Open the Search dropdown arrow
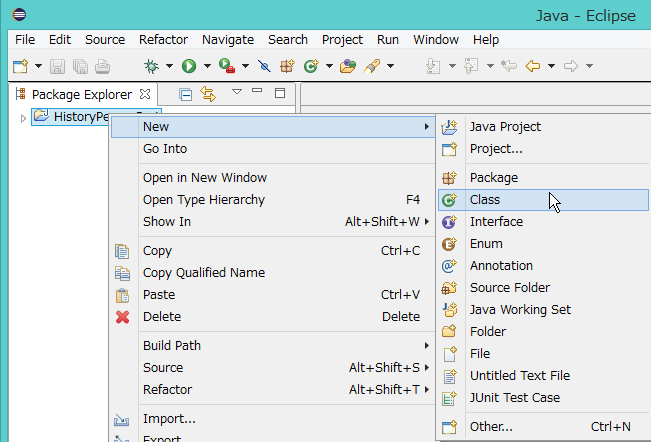 (390, 66)
